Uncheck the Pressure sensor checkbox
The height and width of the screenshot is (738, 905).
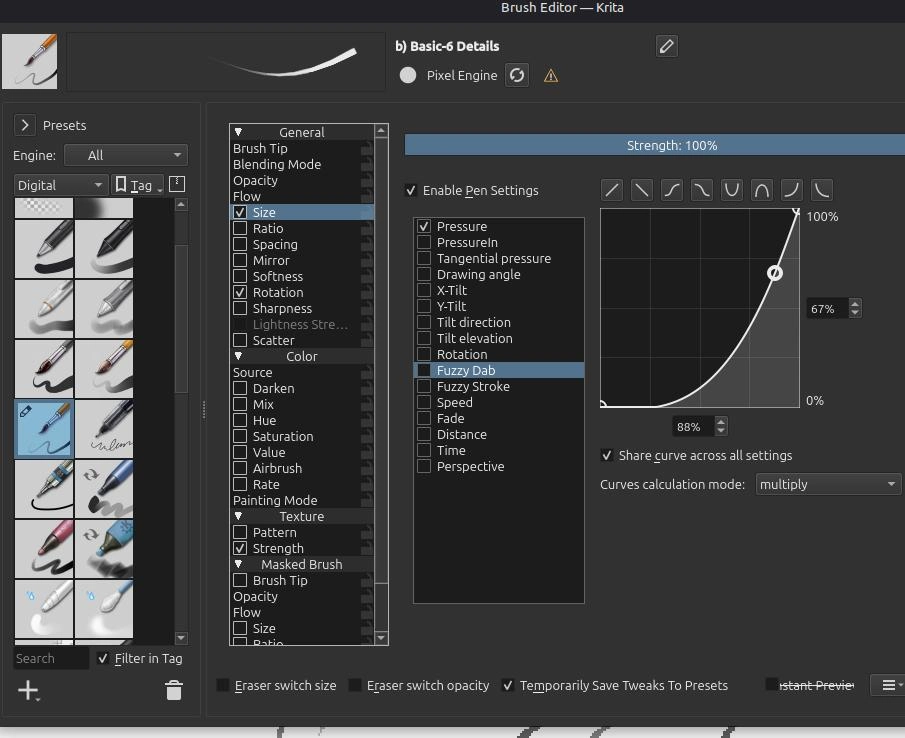pos(424,226)
